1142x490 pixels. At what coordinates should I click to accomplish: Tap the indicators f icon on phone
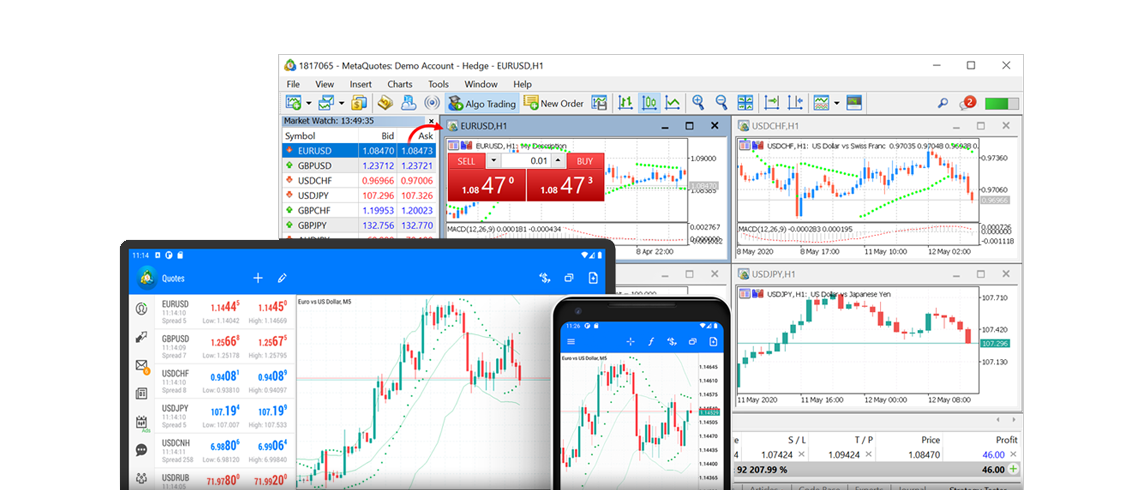652,341
